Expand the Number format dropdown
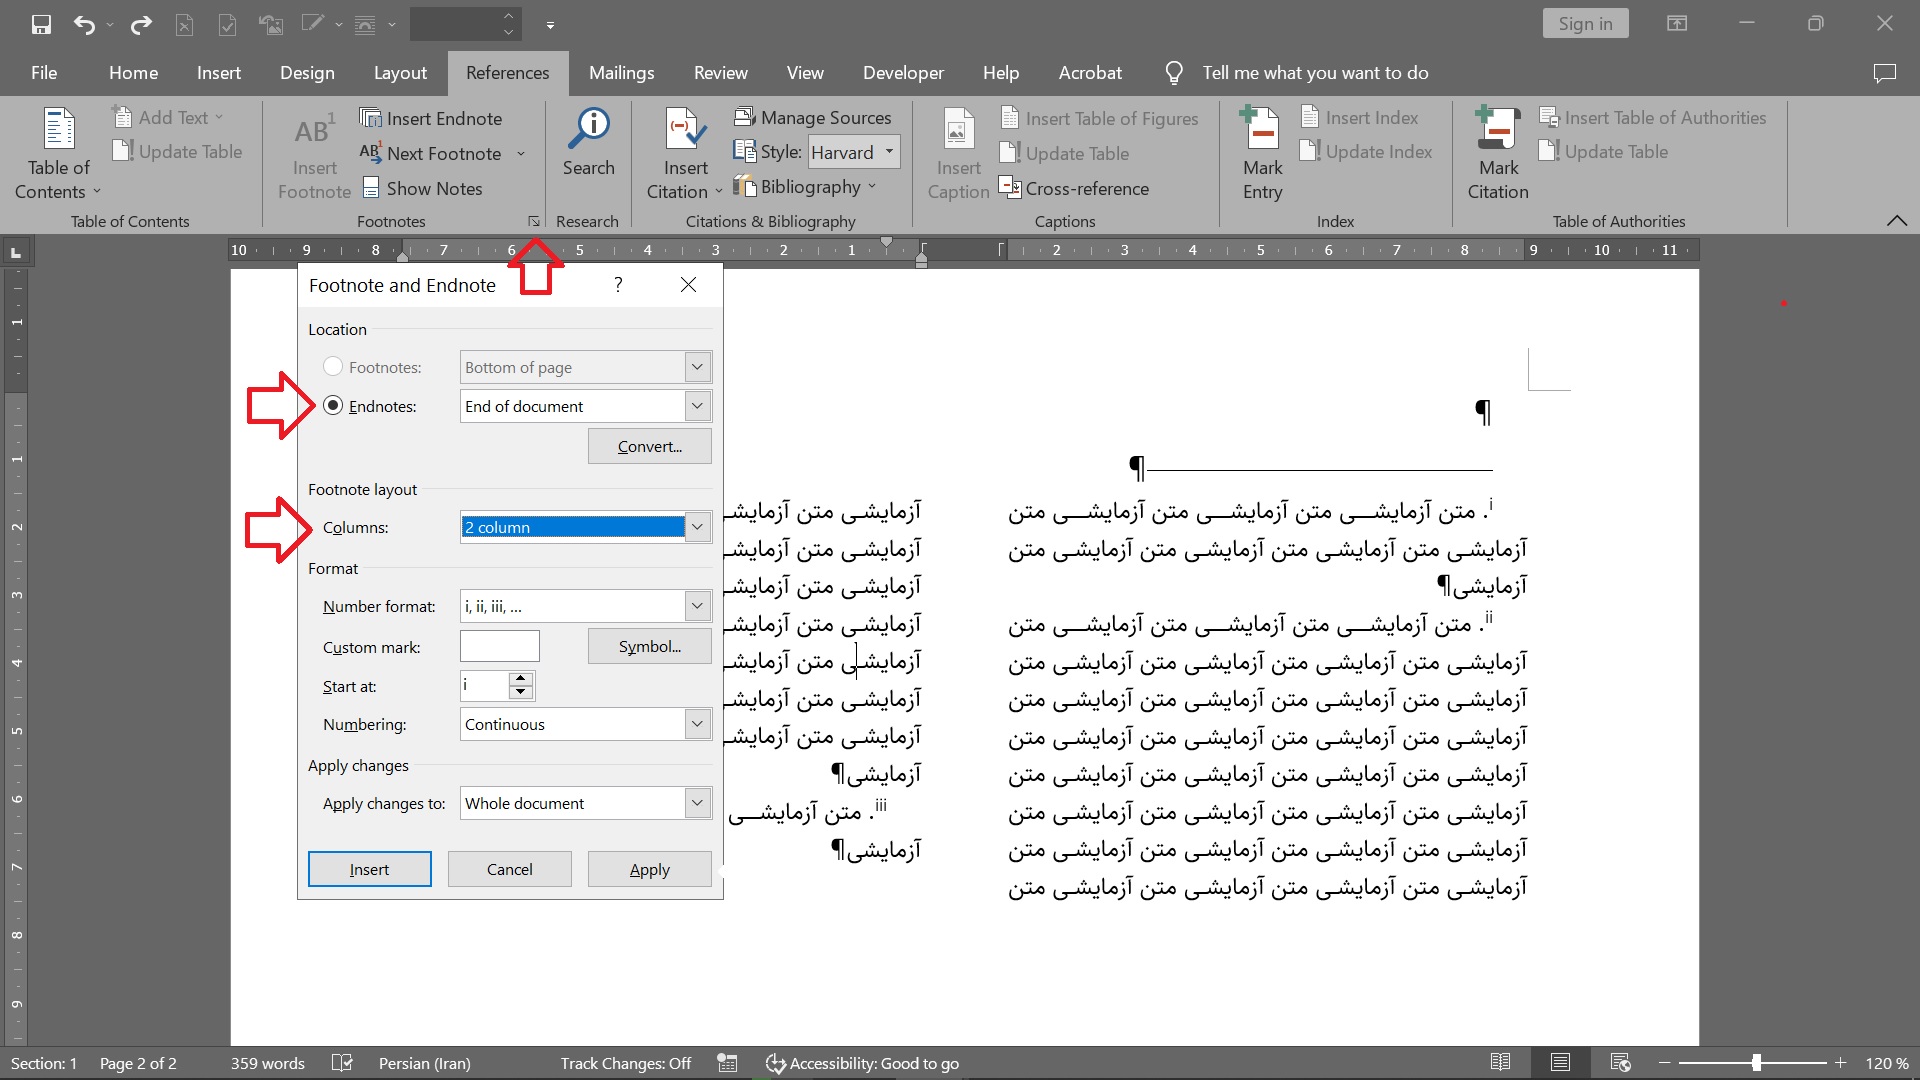Viewport: 1920px width, 1080px height. tap(698, 605)
